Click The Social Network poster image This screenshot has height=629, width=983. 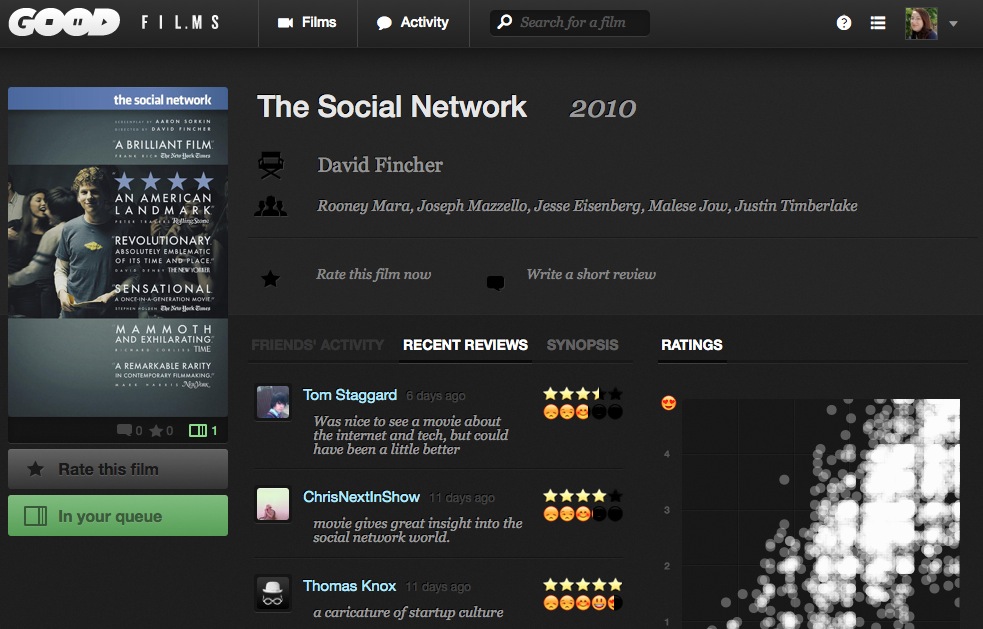pyautogui.click(x=118, y=251)
